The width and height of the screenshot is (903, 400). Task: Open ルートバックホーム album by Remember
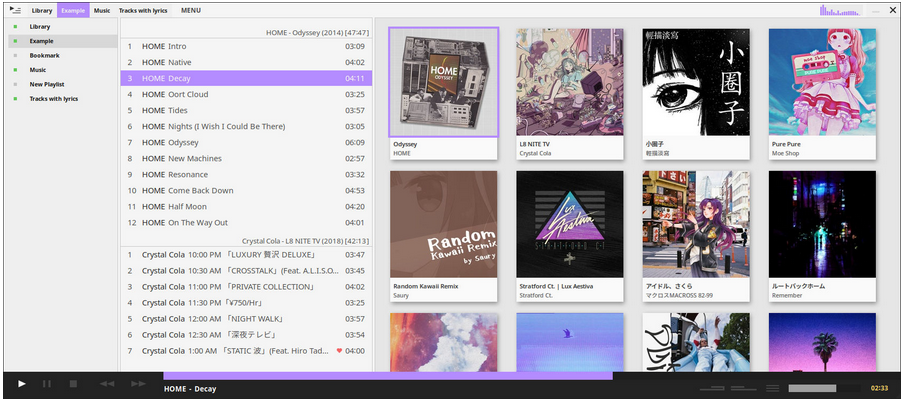click(822, 224)
